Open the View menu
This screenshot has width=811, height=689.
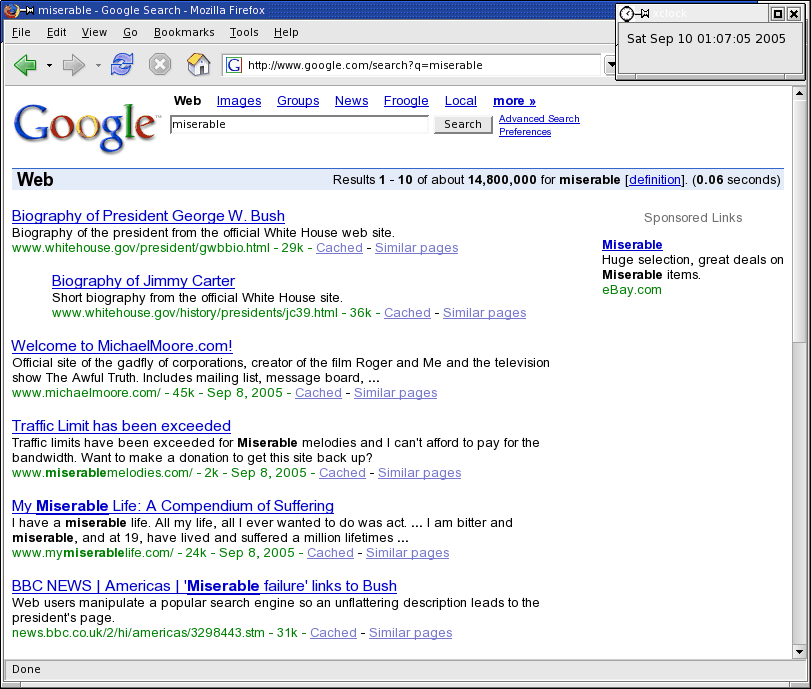pos(94,32)
